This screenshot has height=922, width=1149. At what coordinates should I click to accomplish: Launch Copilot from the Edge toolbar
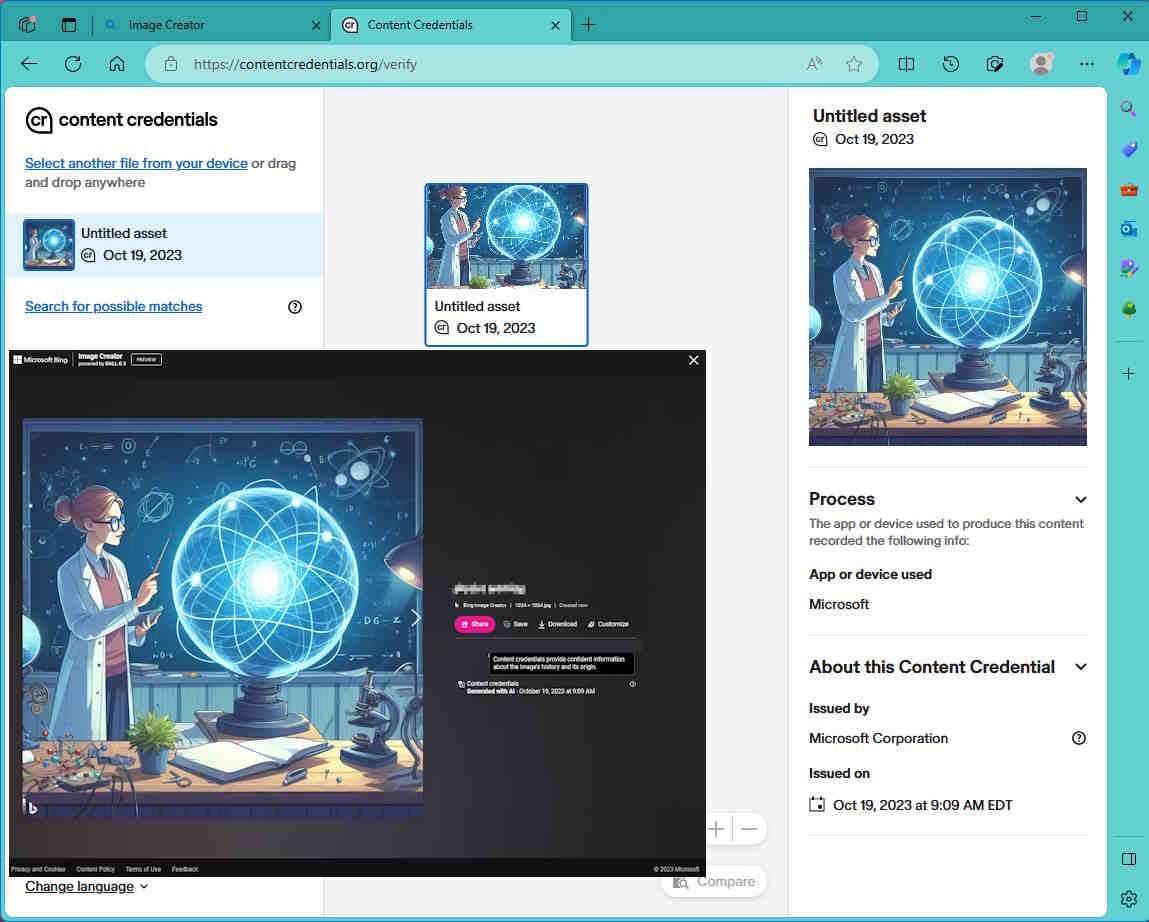click(1129, 63)
